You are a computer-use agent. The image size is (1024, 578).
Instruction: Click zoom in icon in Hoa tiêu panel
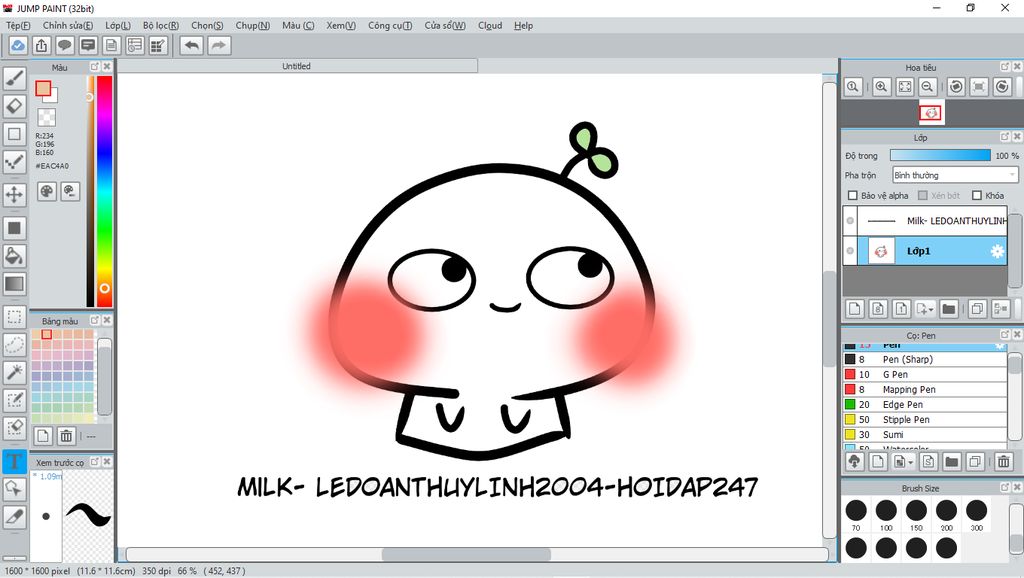click(x=881, y=87)
